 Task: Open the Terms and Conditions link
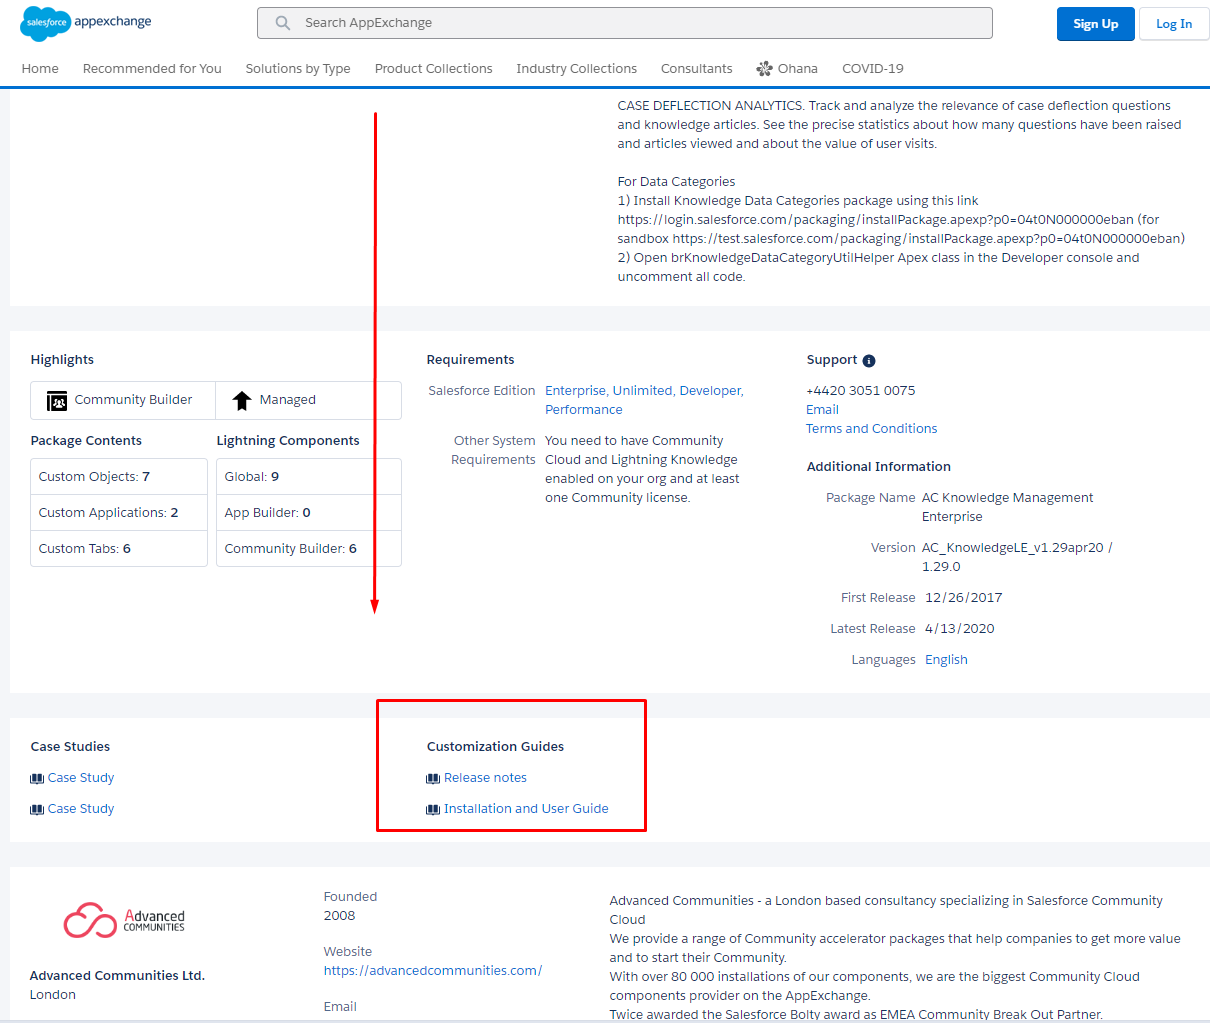click(x=871, y=428)
